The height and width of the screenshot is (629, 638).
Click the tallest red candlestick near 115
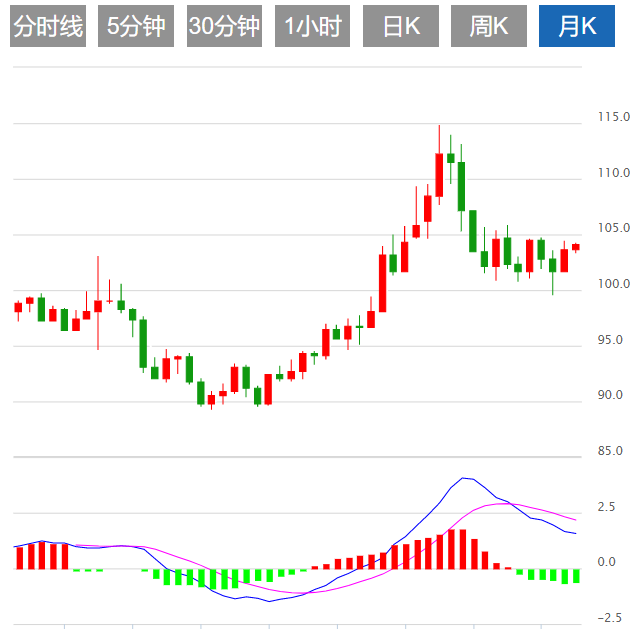point(439,175)
